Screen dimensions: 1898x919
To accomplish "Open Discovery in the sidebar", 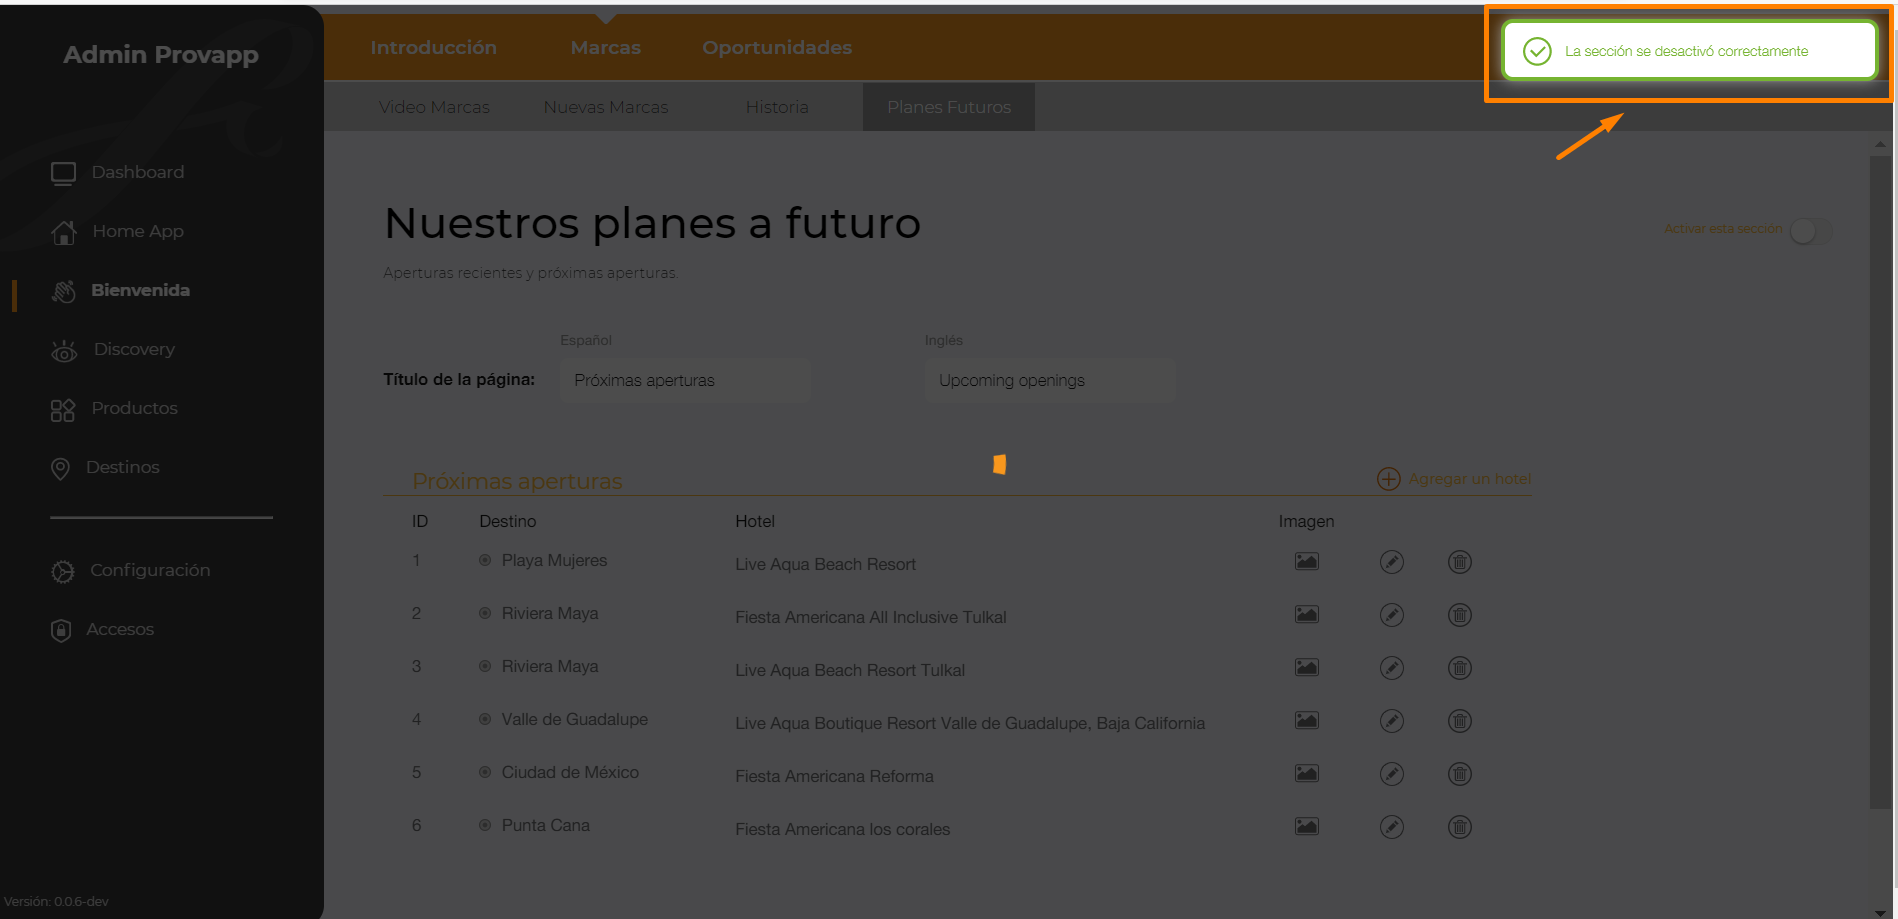I will point(134,349).
